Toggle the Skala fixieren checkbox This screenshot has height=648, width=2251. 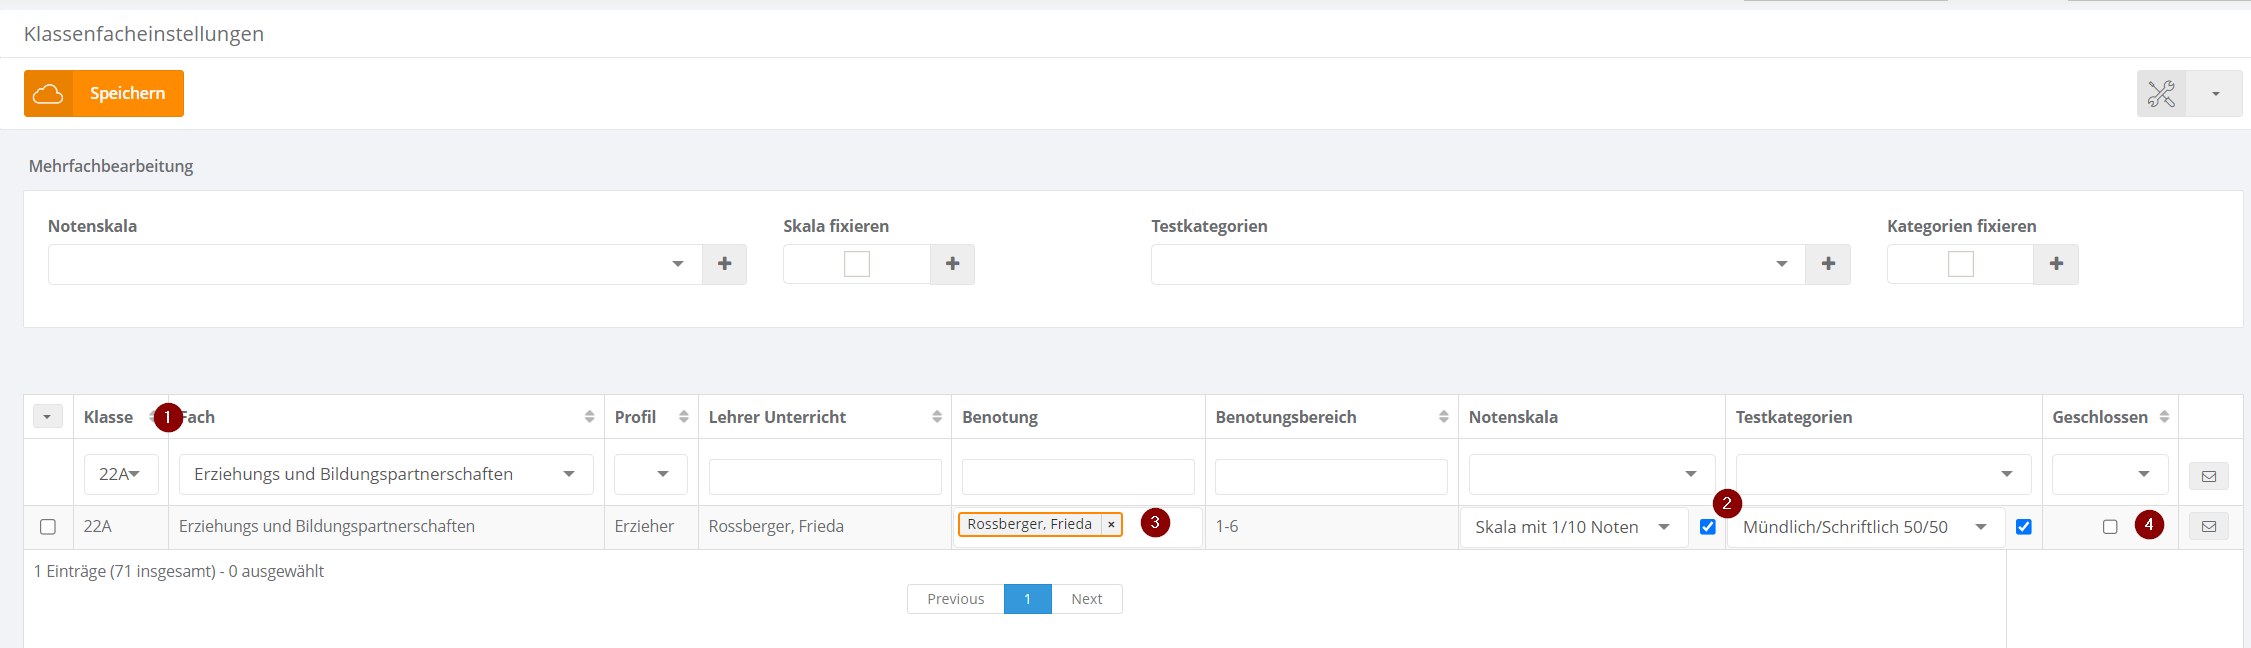click(x=857, y=264)
